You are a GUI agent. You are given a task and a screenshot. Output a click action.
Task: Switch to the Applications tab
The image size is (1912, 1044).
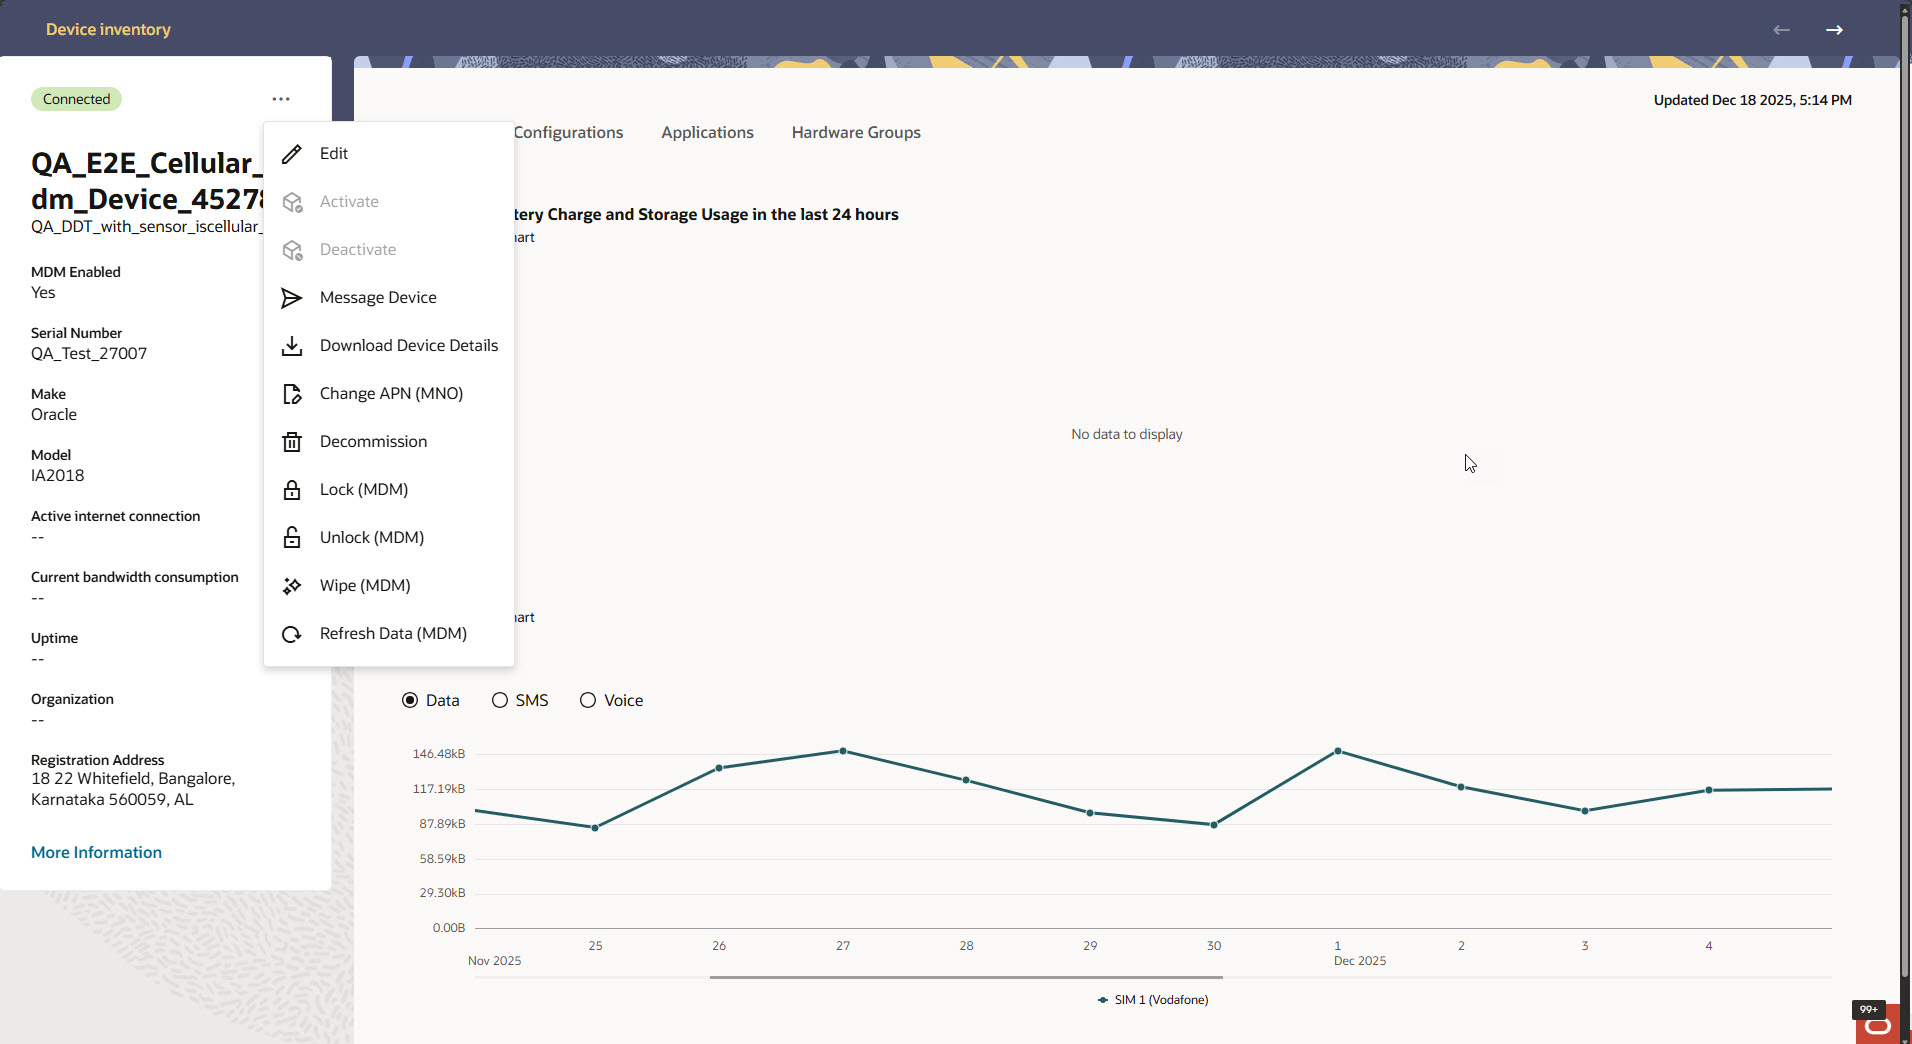pos(707,132)
